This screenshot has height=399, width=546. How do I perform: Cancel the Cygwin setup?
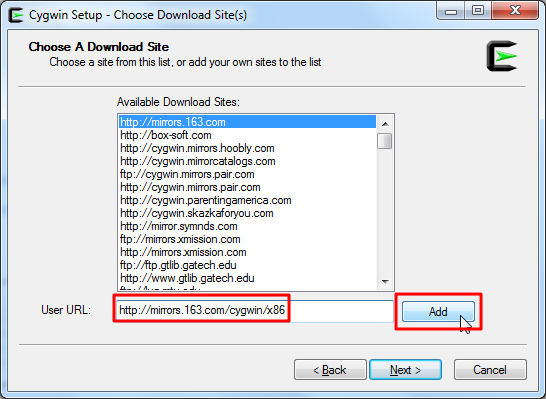490,369
